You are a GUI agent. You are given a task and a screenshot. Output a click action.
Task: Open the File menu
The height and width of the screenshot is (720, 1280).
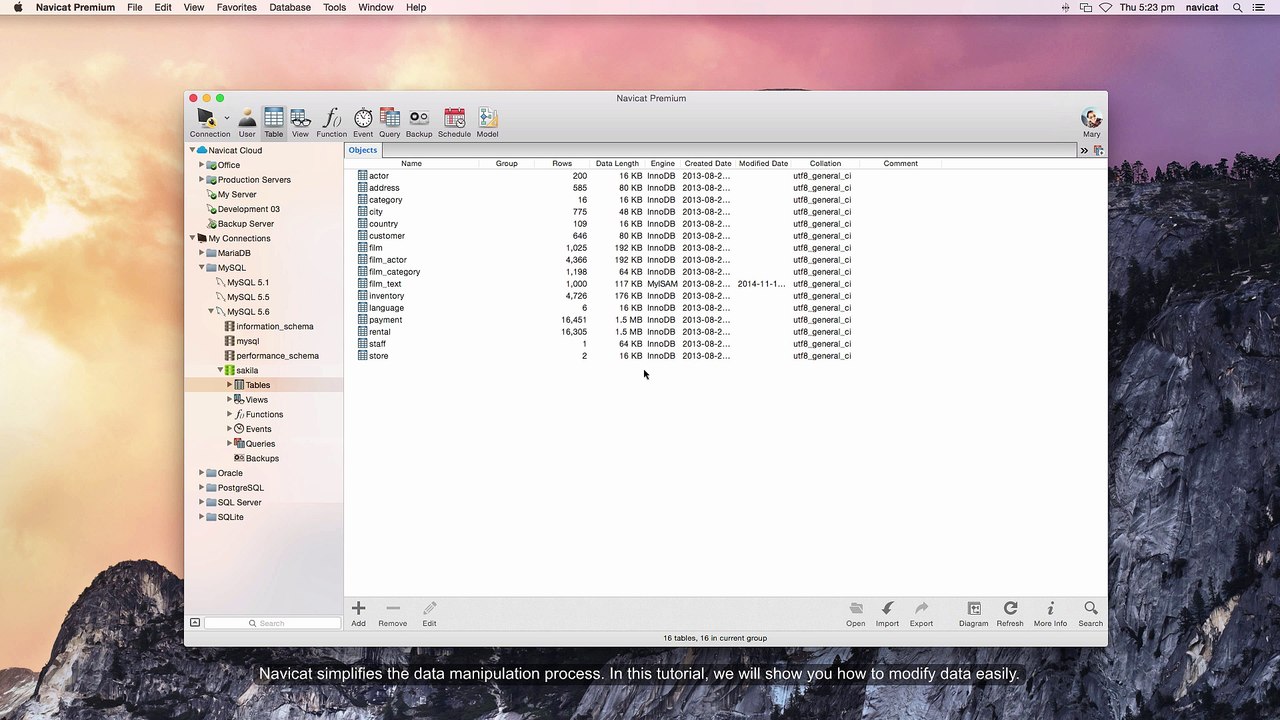click(134, 7)
